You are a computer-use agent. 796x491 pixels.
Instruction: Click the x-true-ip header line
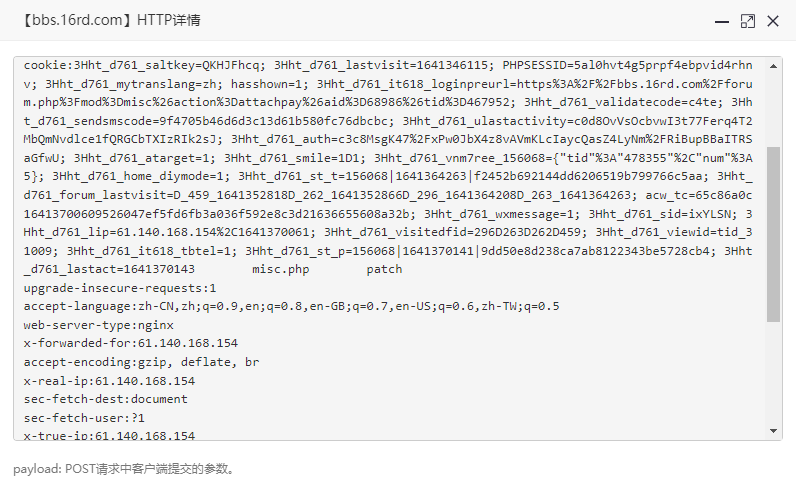[x=109, y=435]
